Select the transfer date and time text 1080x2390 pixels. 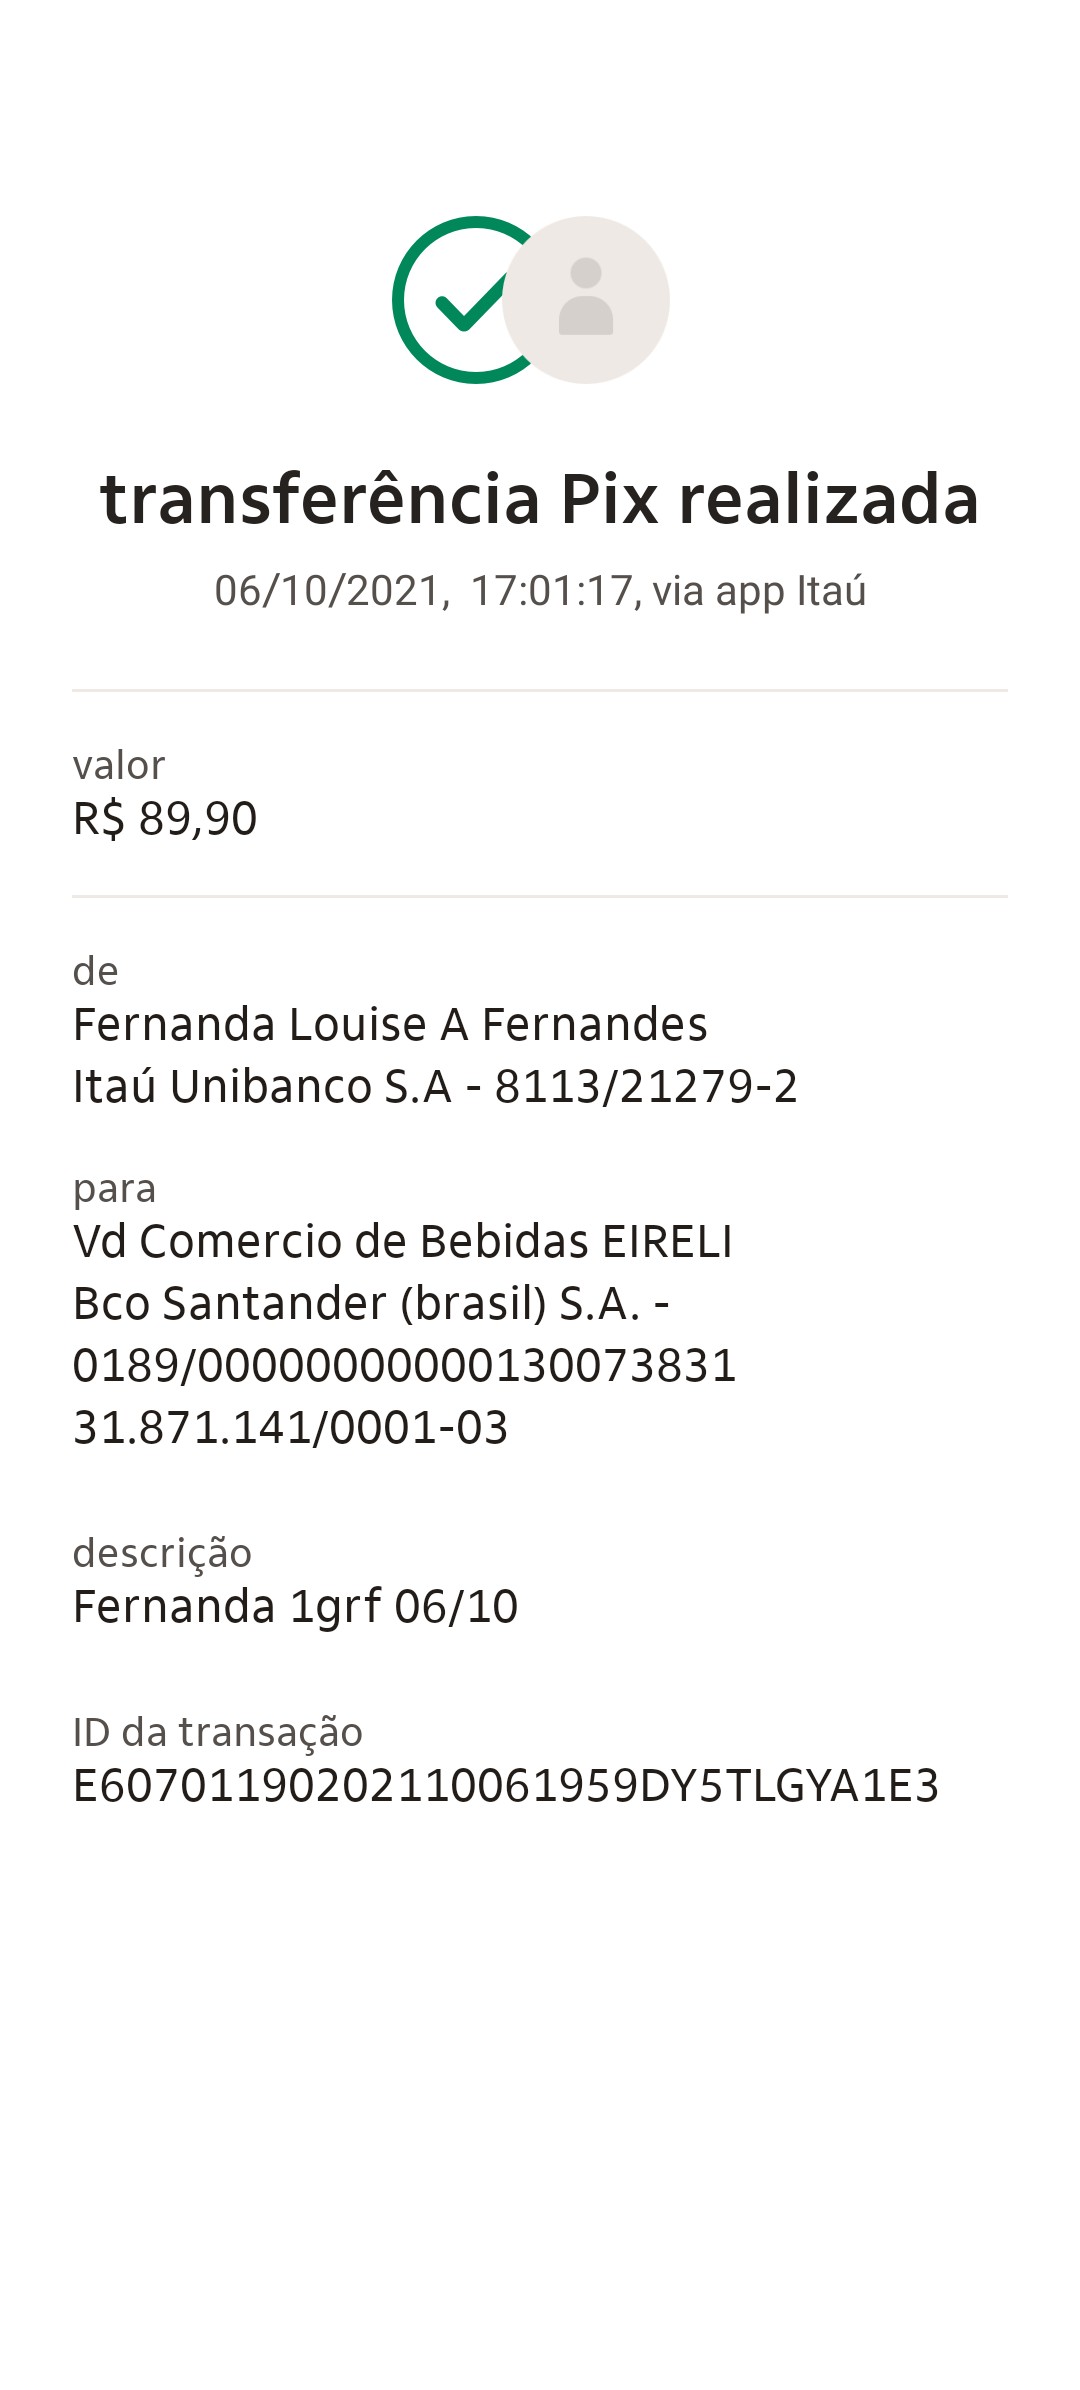[540, 591]
